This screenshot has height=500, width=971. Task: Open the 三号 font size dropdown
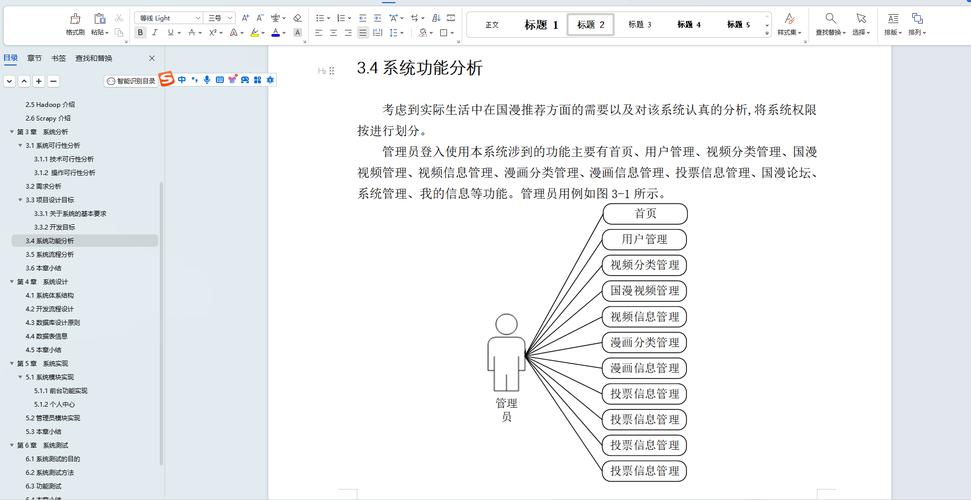click(220, 18)
